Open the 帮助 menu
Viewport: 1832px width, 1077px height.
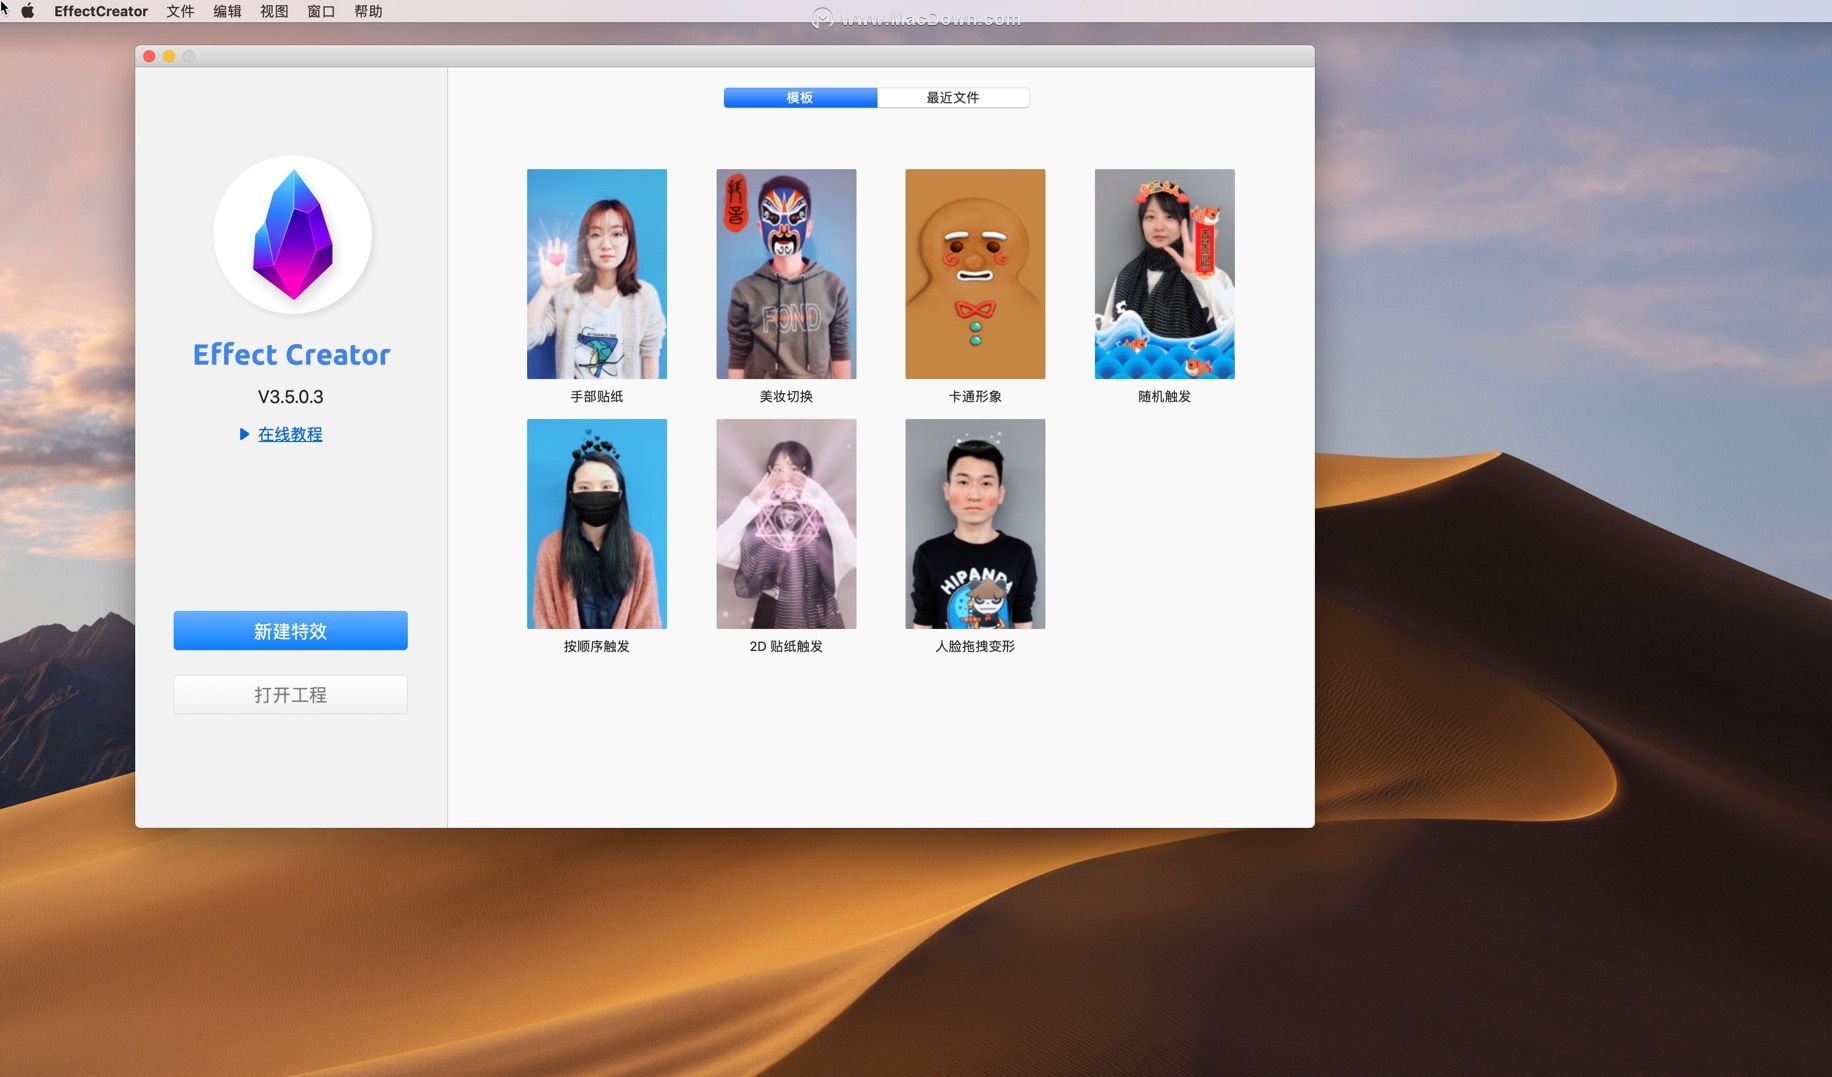click(368, 11)
